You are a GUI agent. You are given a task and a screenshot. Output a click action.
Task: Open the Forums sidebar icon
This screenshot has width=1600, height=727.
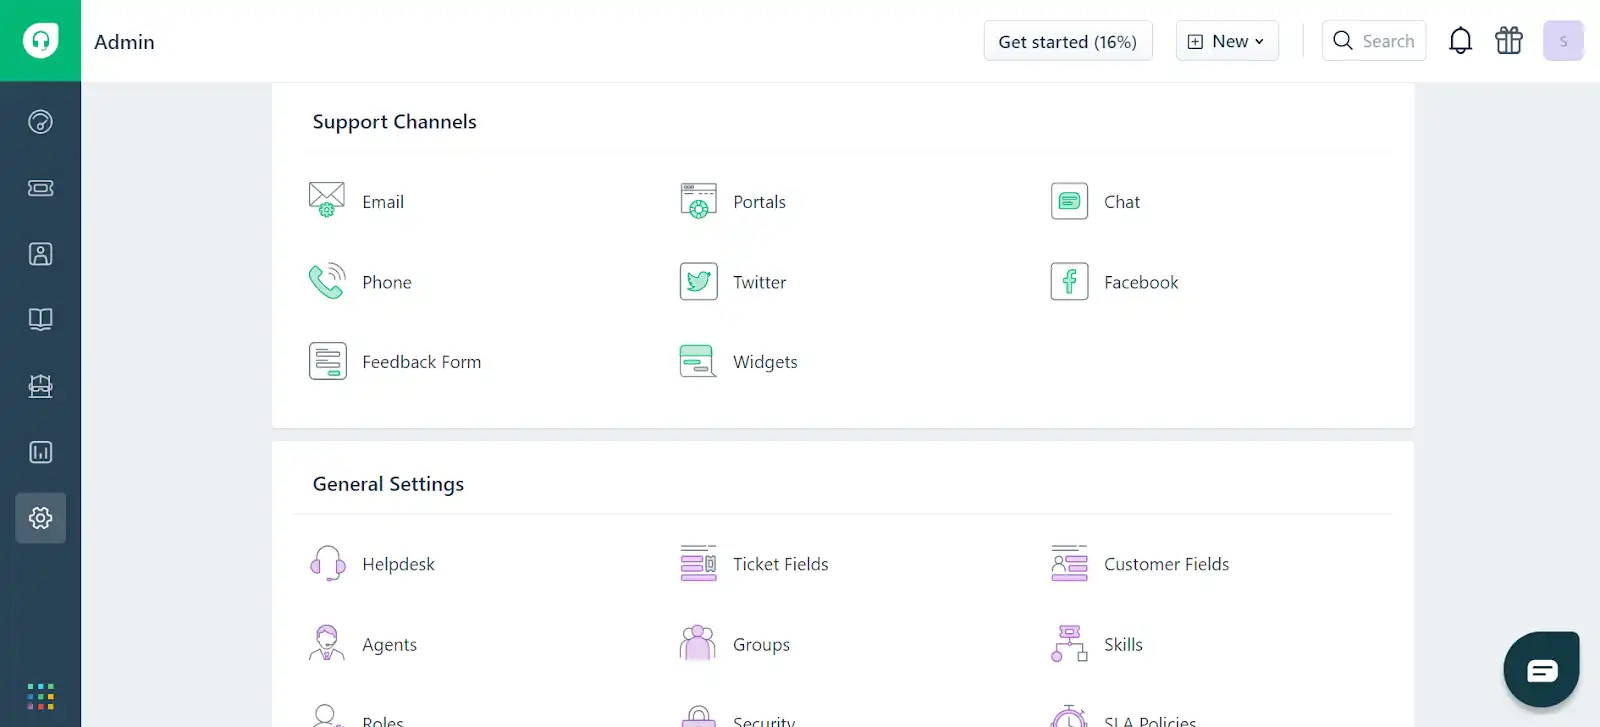[40, 386]
